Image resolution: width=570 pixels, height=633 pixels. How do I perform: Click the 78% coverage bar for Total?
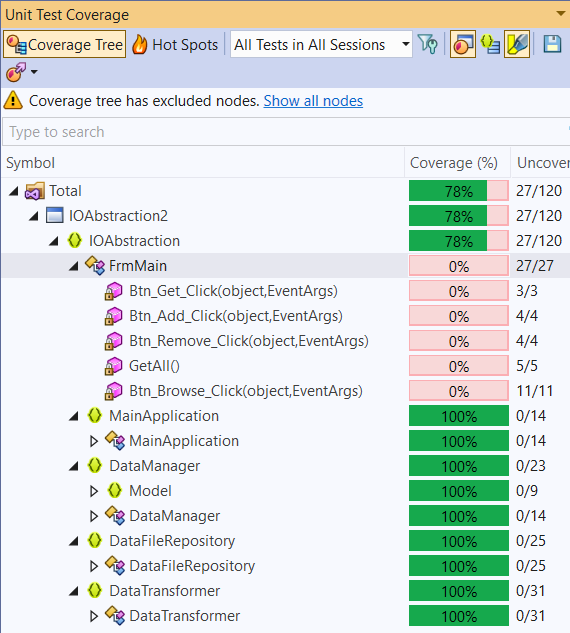[x=459, y=191]
